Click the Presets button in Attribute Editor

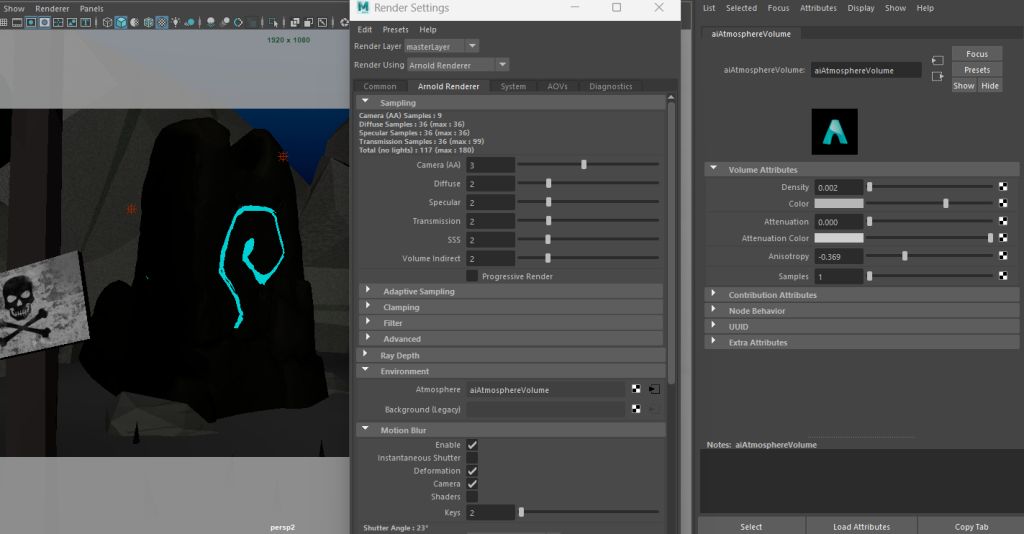(977, 70)
